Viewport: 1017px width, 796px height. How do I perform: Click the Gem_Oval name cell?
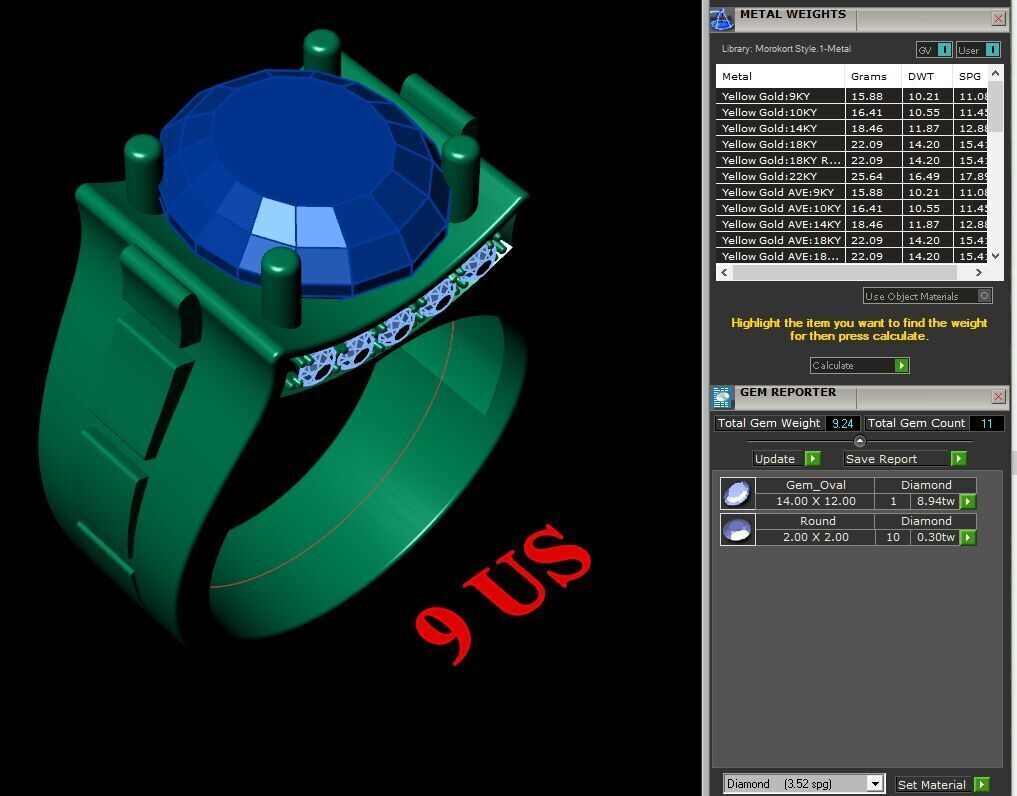815,485
